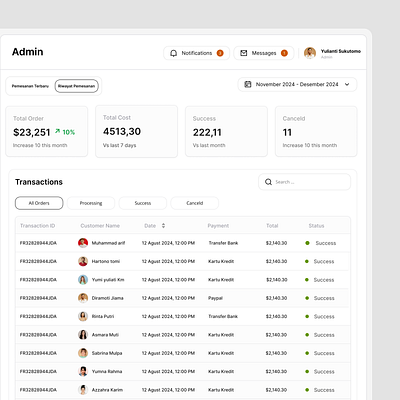
Task: Click Yumna Rahma's avatar
Action: pos(83,371)
